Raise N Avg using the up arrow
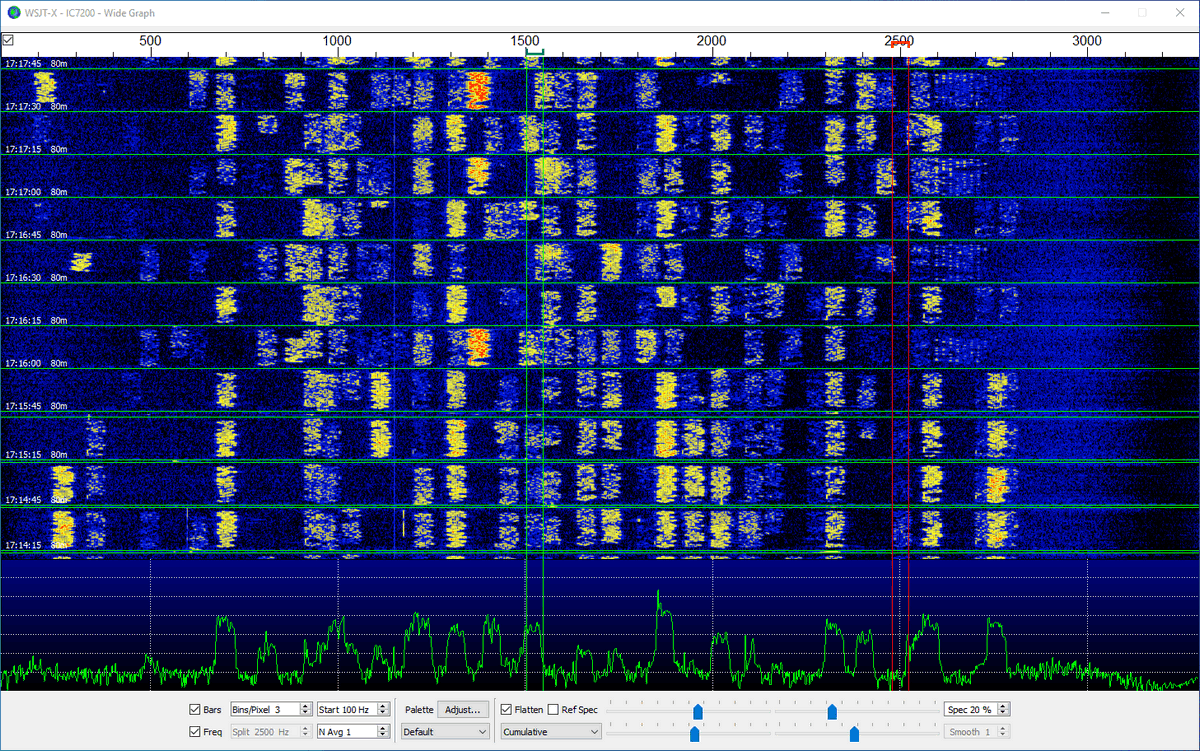 point(384,728)
